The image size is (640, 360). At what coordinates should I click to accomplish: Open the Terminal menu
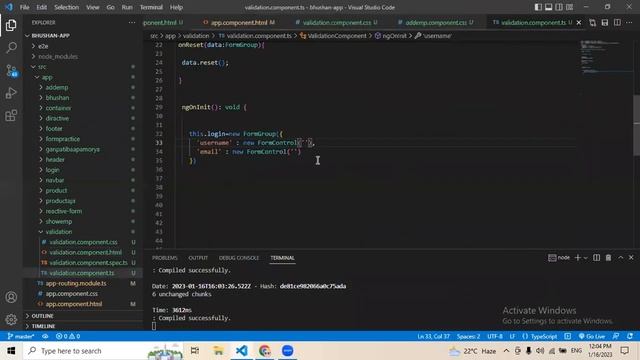(x=151, y=7)
